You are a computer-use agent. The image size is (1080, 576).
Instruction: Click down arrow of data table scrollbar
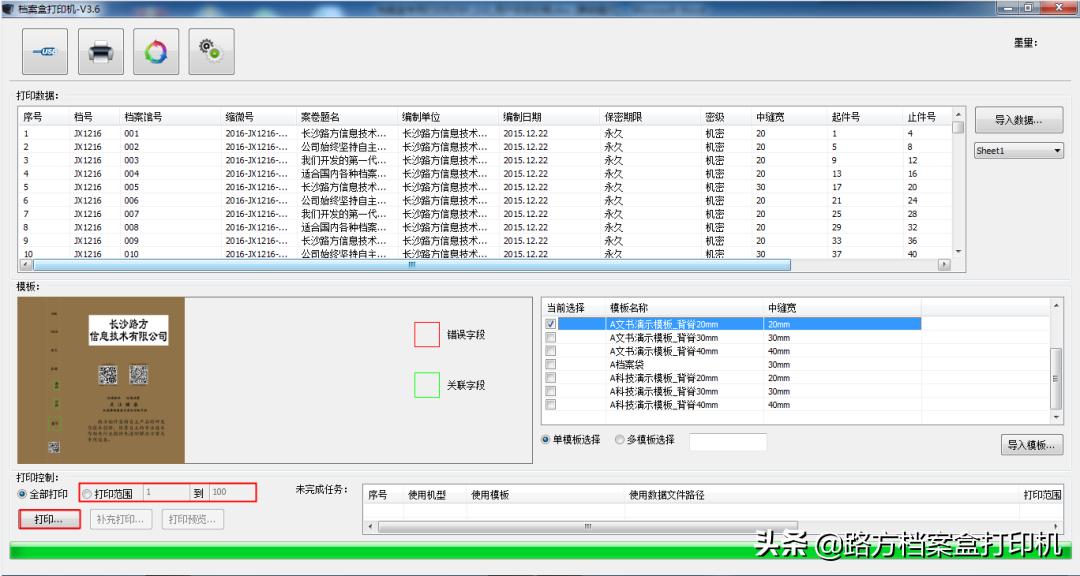click(957, 253)
